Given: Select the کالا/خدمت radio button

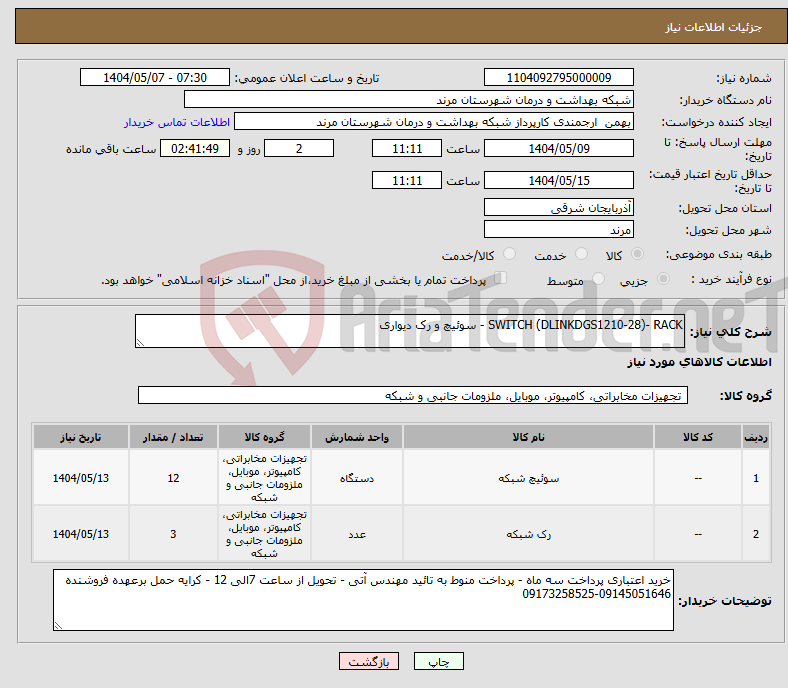Looking at the screenshot, I should tap(510, 254).
